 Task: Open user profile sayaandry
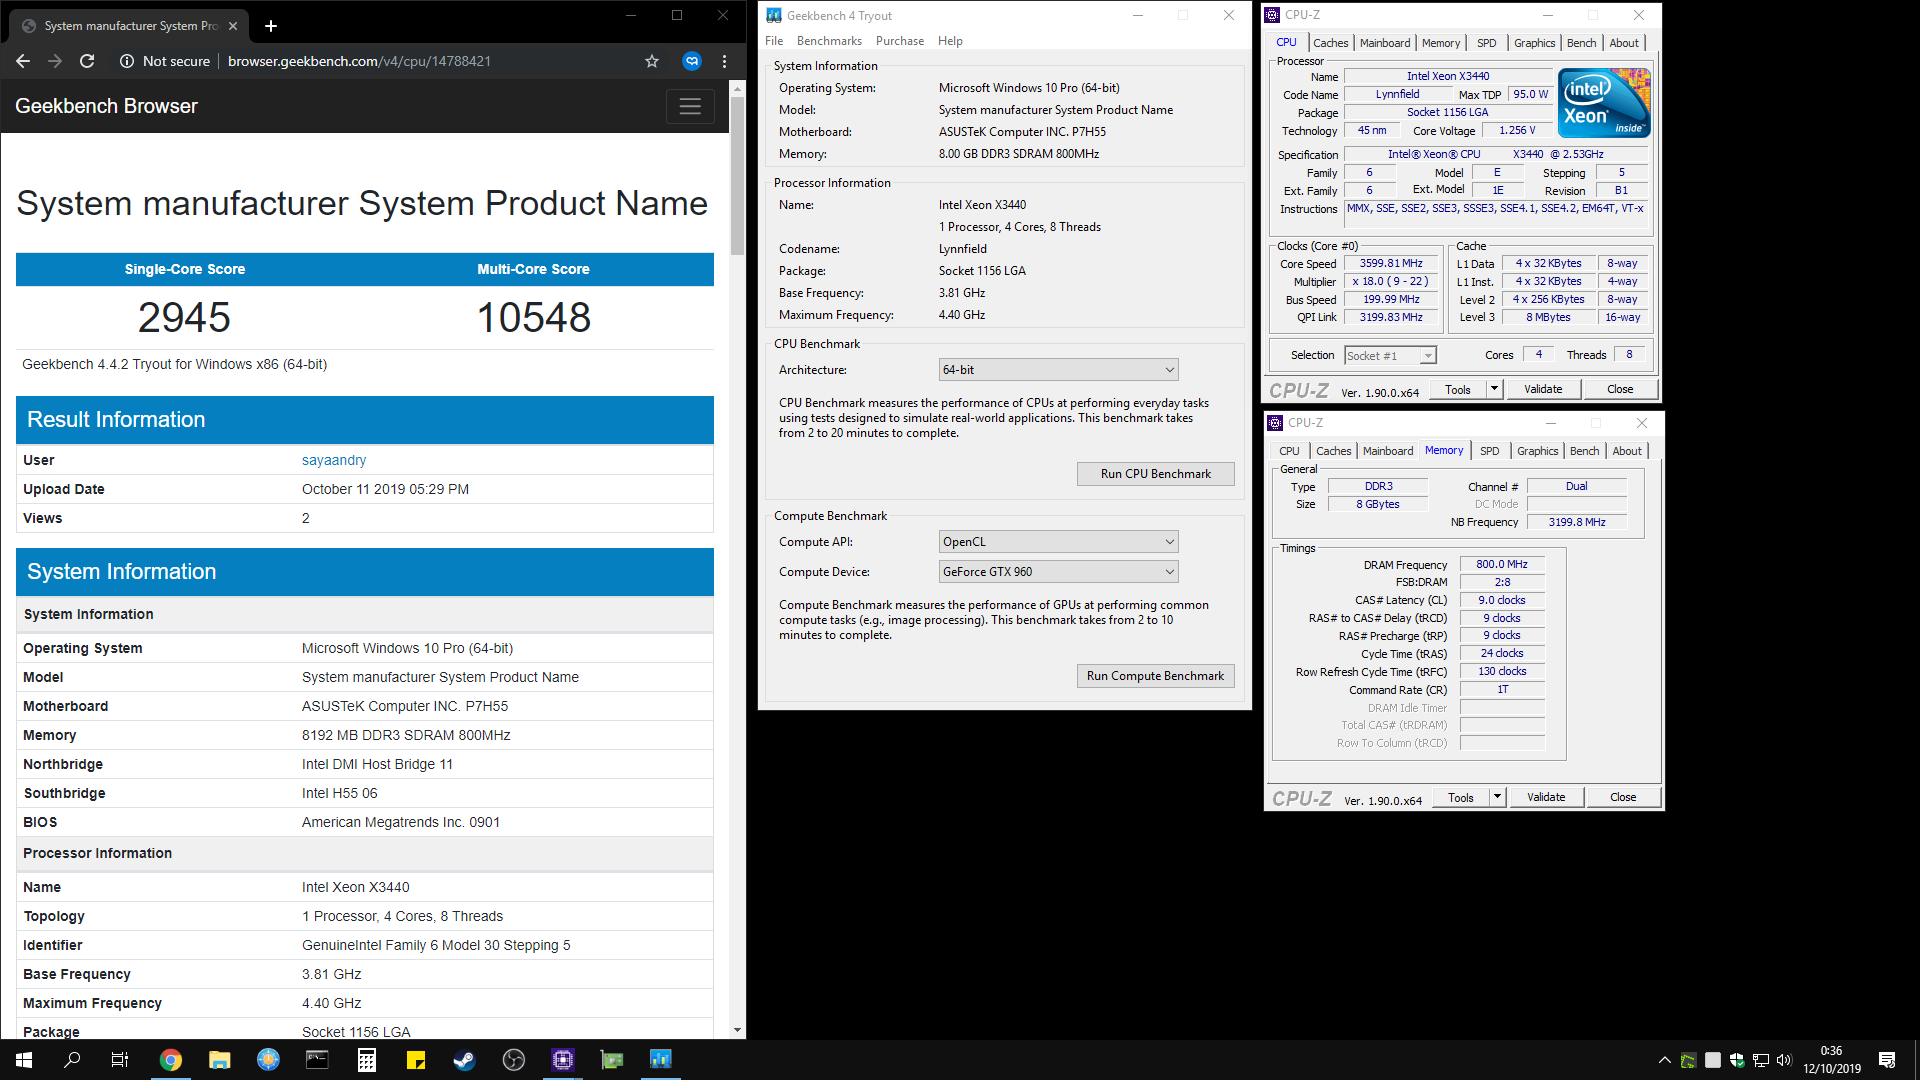click(334, 460)
